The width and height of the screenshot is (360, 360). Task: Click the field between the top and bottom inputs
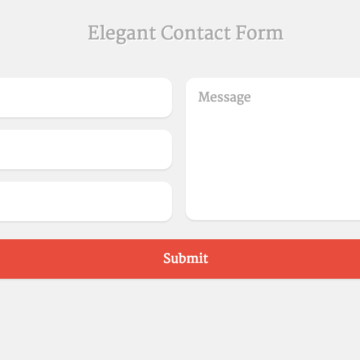[86, 149]
